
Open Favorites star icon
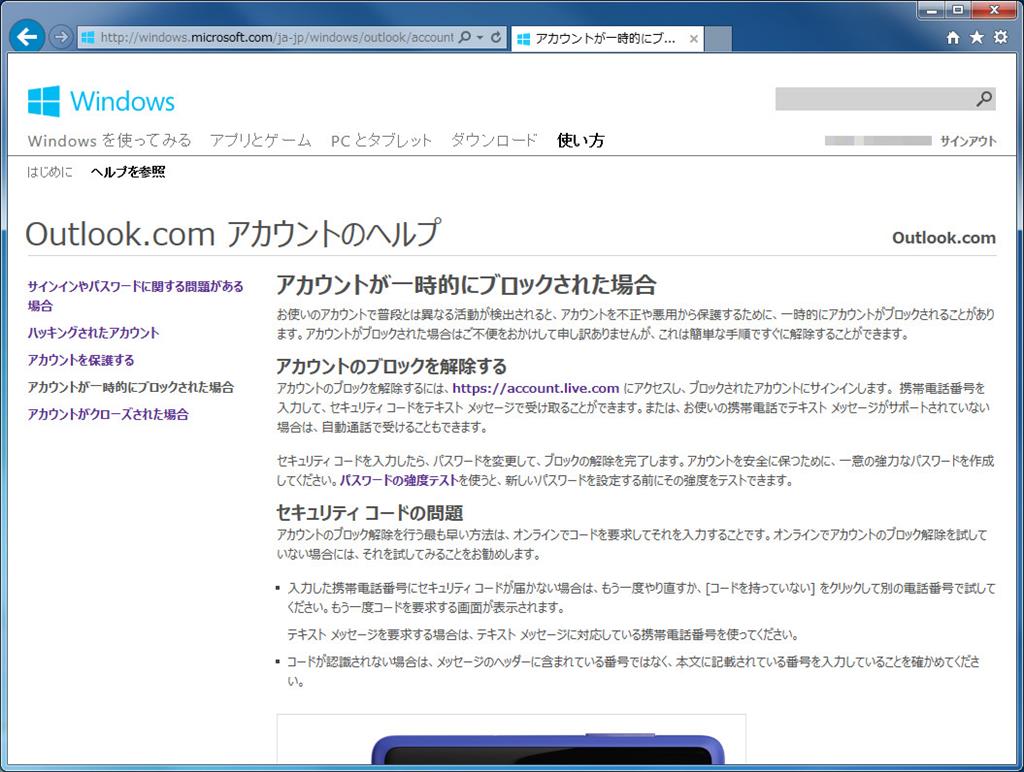coord(976,37)
